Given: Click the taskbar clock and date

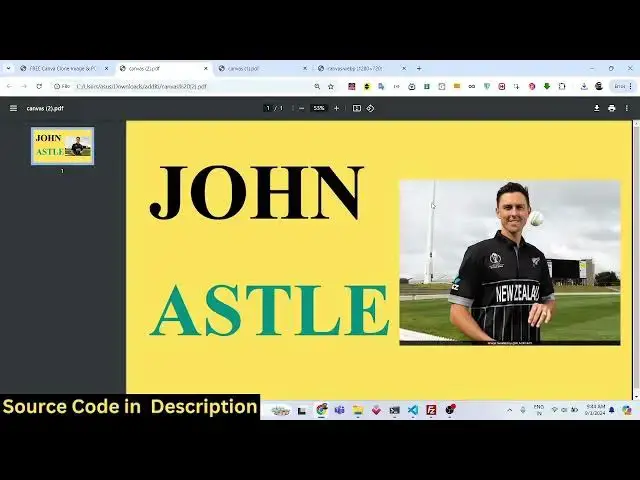Looking at the screenshot, I should click(x=595, y=410).
